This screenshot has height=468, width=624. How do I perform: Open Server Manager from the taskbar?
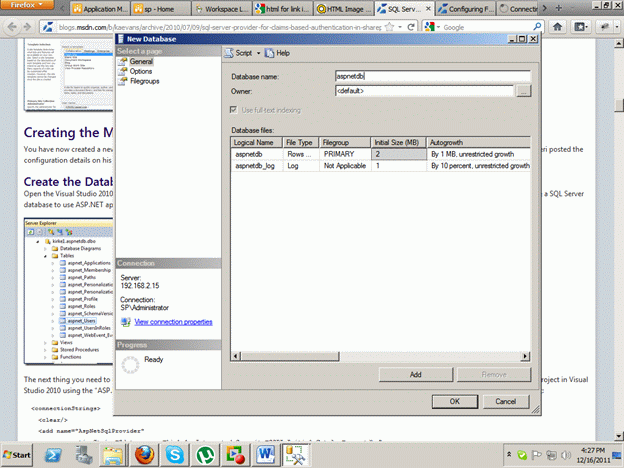pyautogui.click(x=84, y=455)
